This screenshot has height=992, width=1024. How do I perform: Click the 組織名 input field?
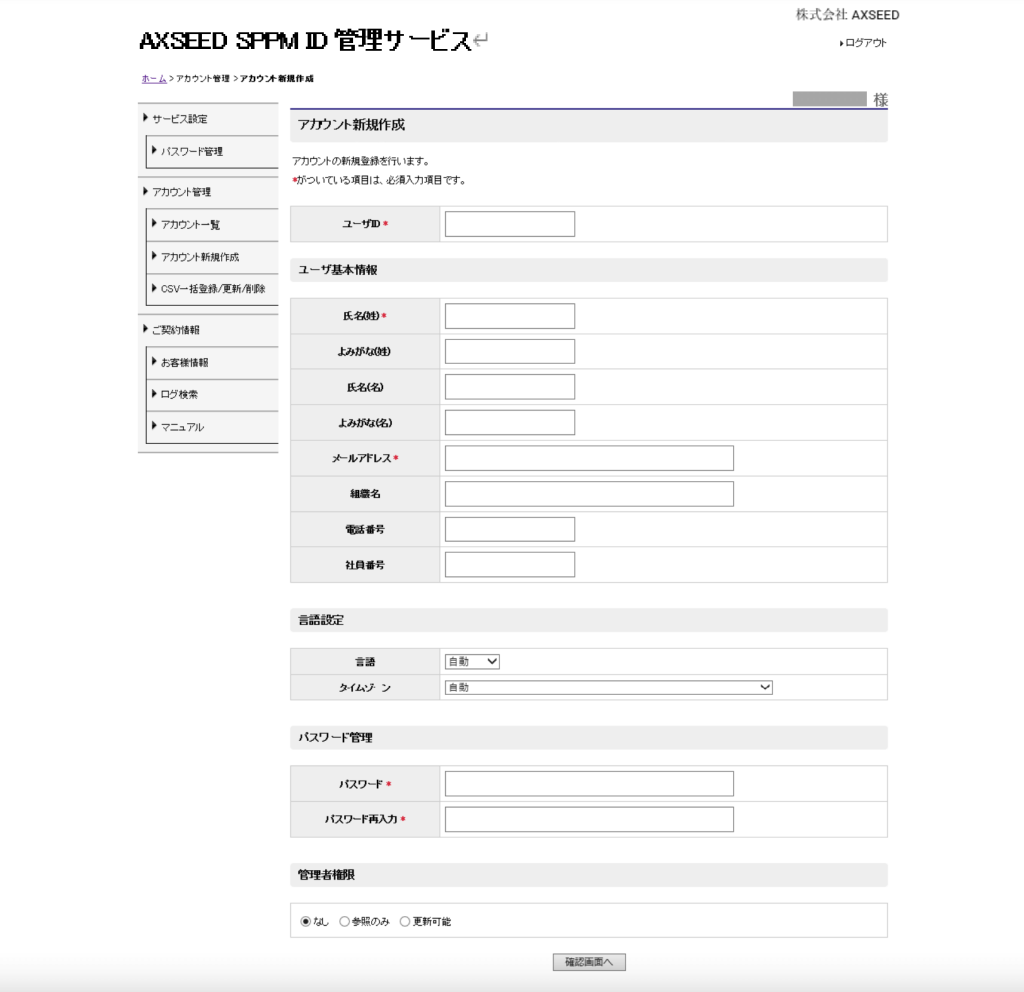tap(589, 494)
